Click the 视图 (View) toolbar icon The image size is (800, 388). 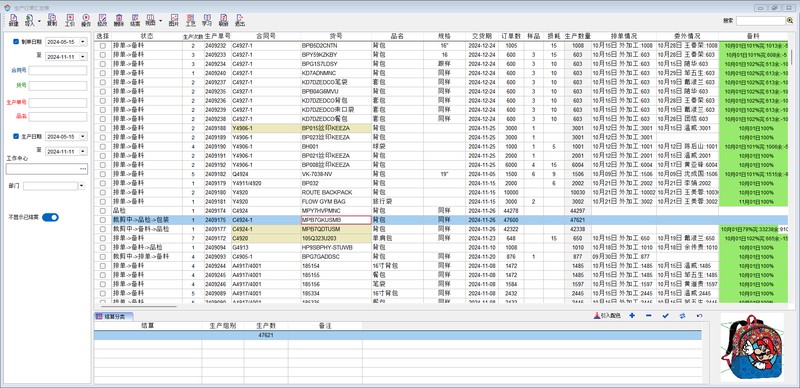pyautogui.click(x=150, y=20)
